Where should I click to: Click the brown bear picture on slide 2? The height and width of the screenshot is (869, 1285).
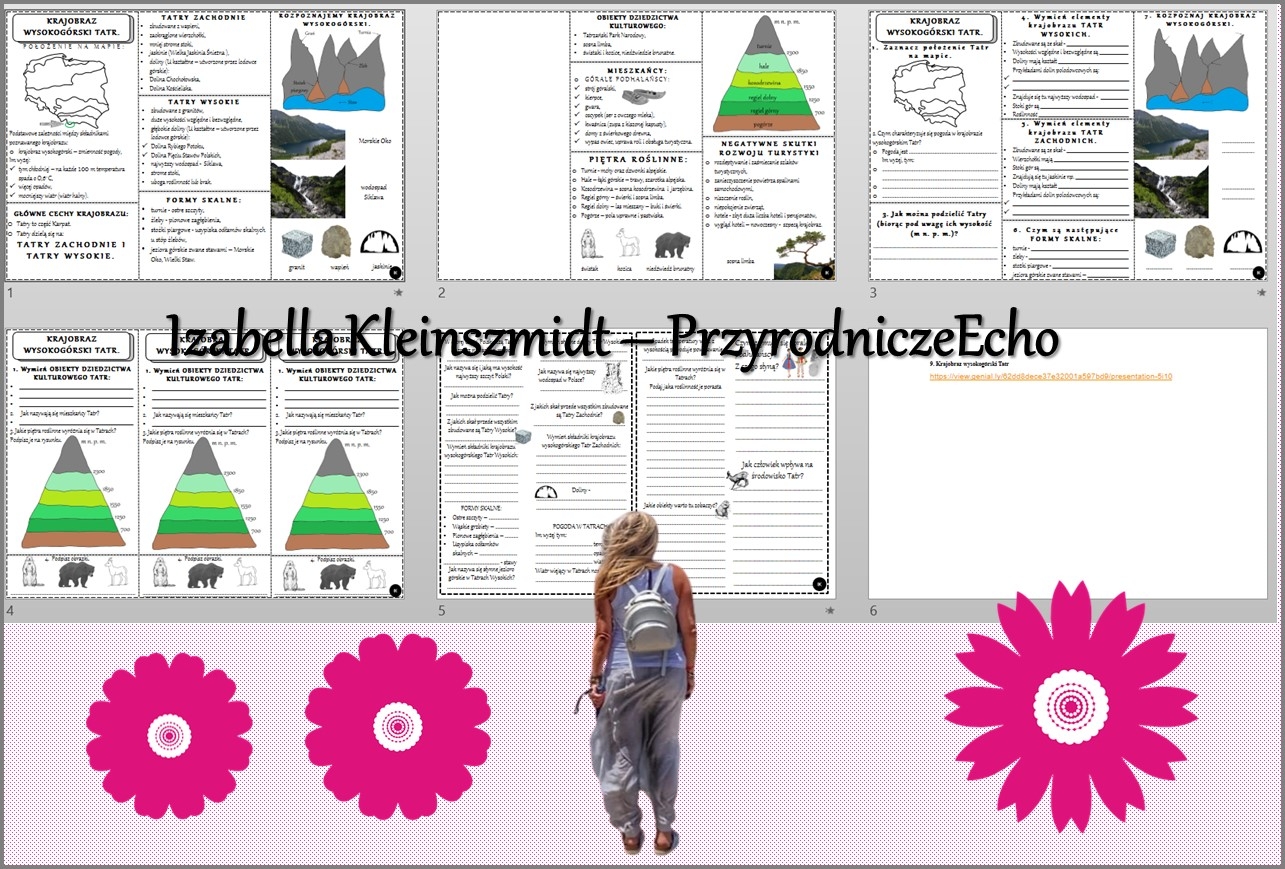(x=674, y=245)
